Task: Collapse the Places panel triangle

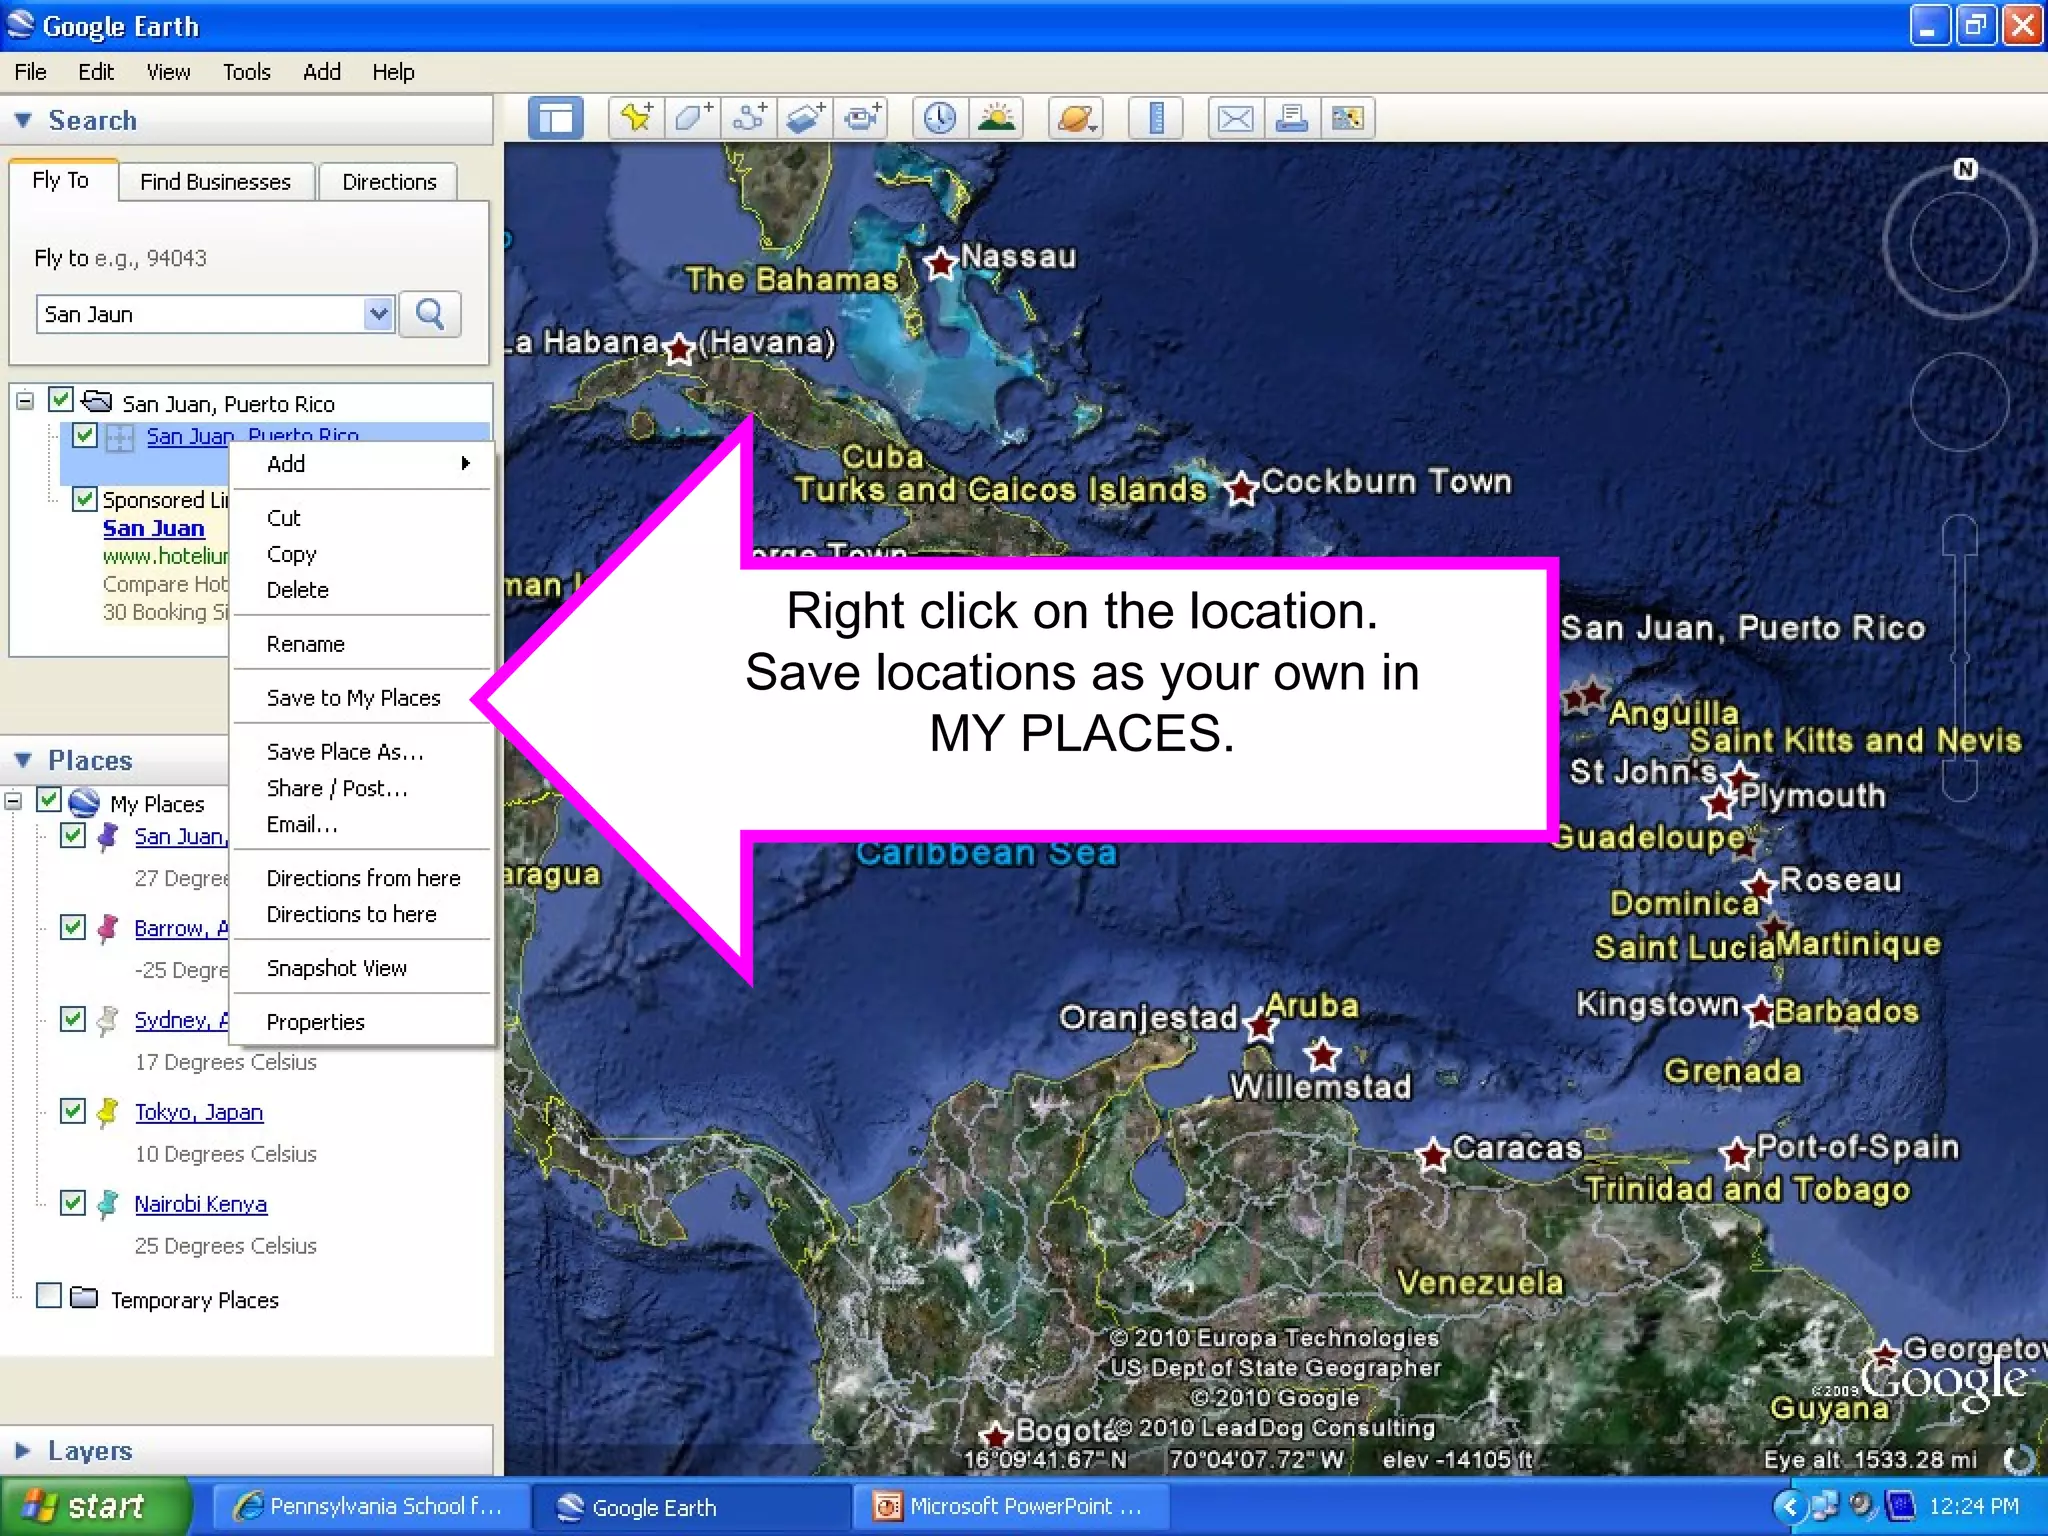Action: point(24,760)
